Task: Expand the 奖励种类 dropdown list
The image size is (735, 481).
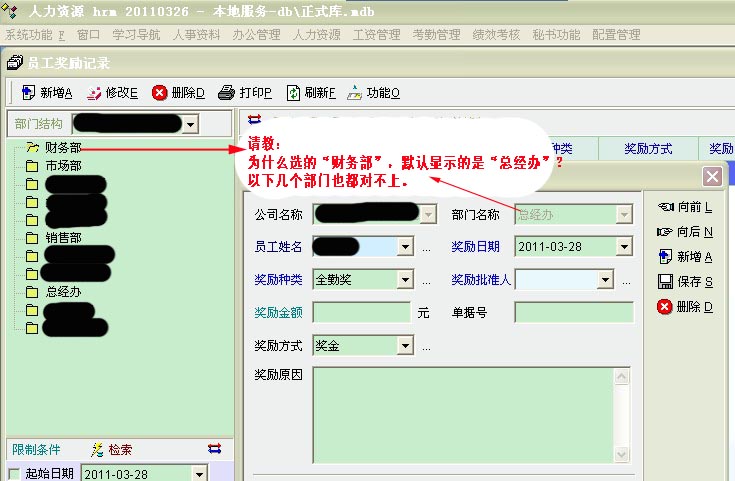Action: 405,280
